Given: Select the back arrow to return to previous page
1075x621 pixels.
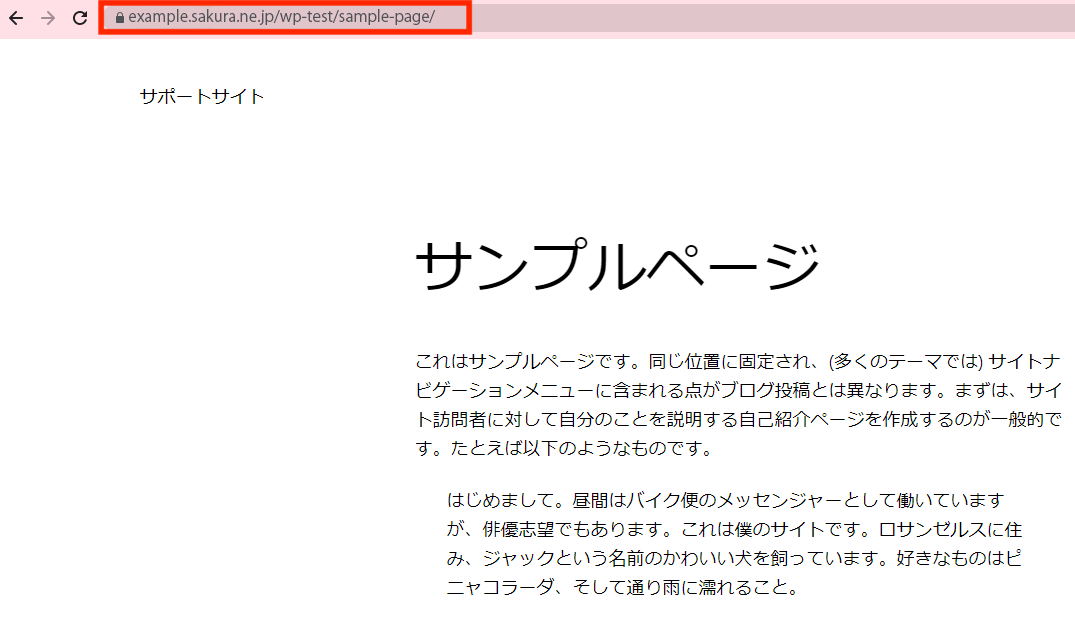Looking at the screenshot, I should [x=14, y=18].
